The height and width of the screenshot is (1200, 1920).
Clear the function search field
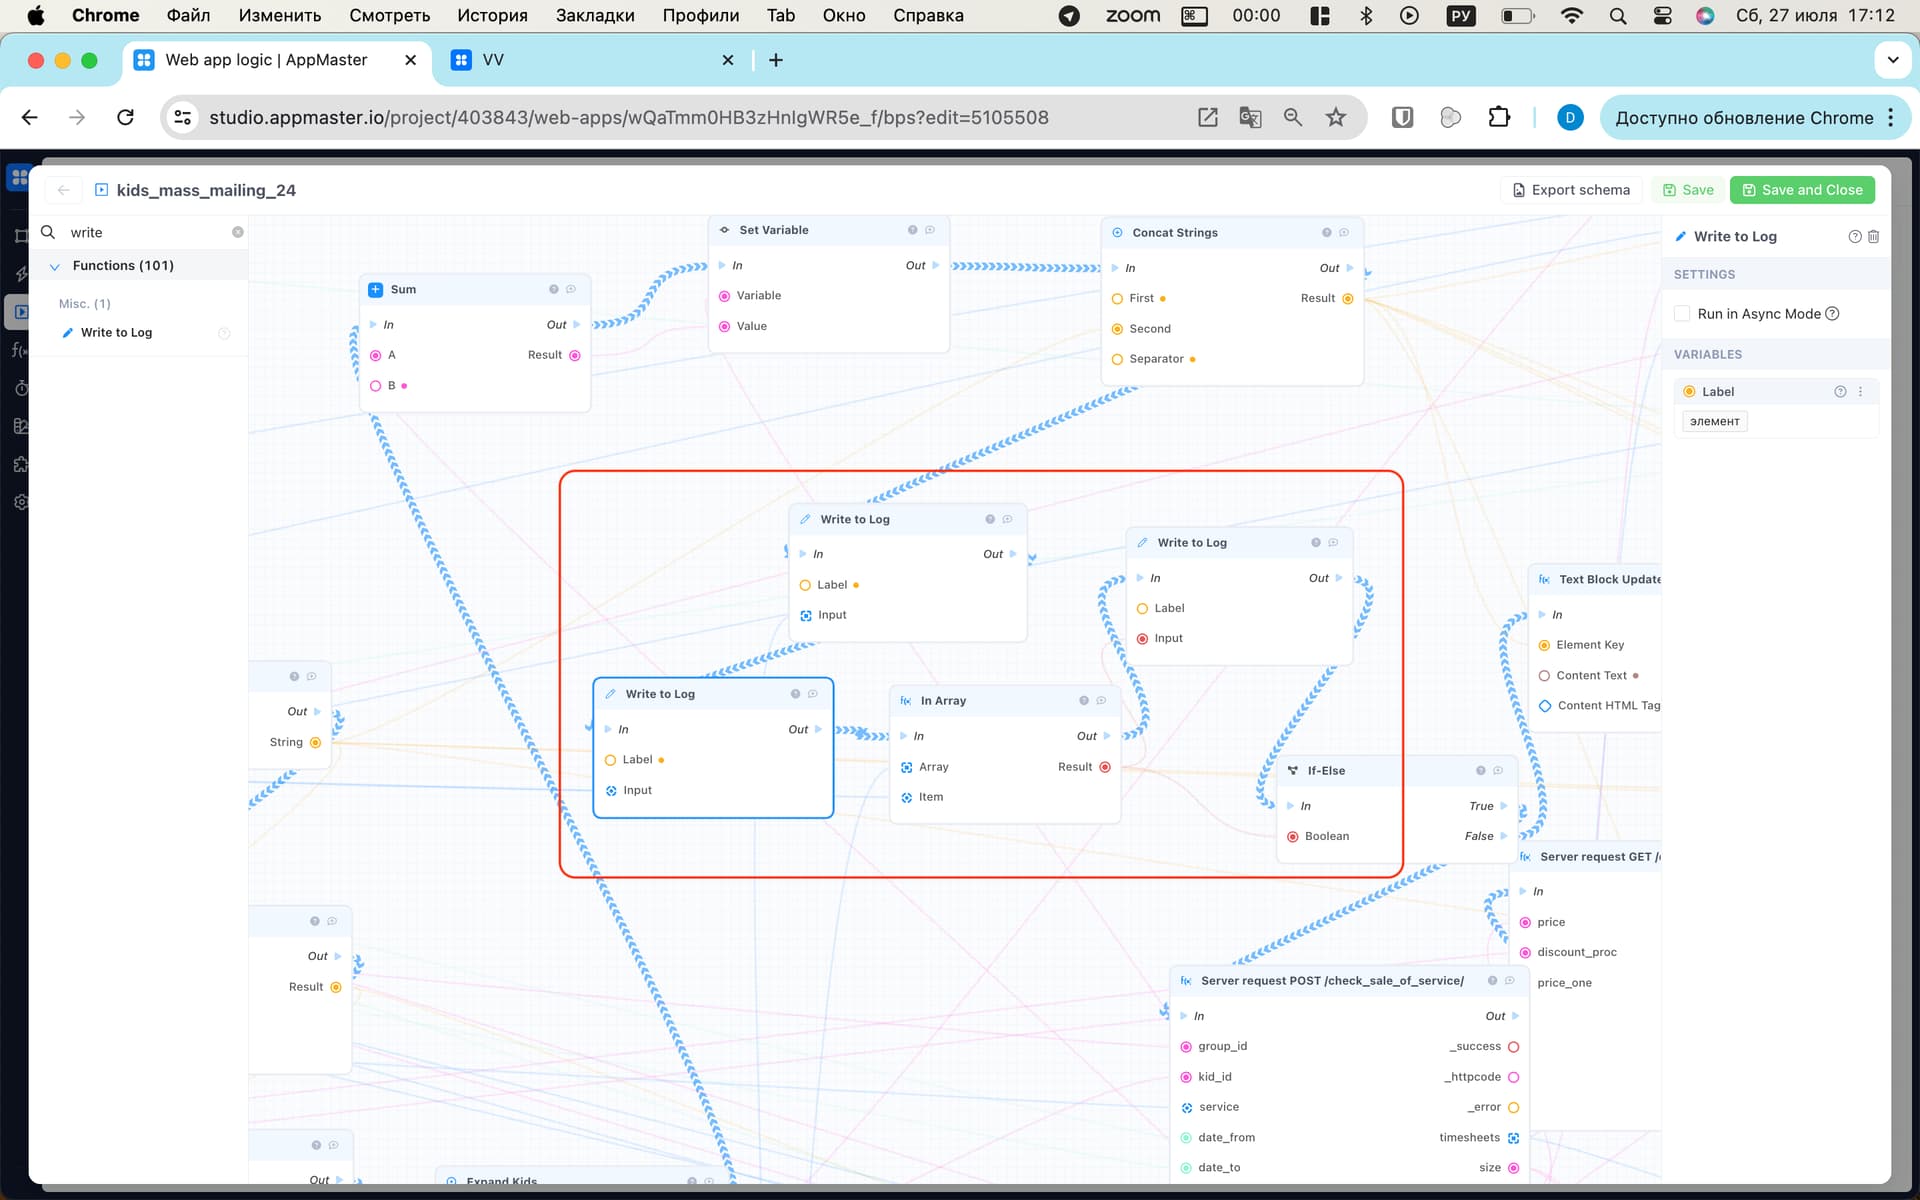point(238,232)
